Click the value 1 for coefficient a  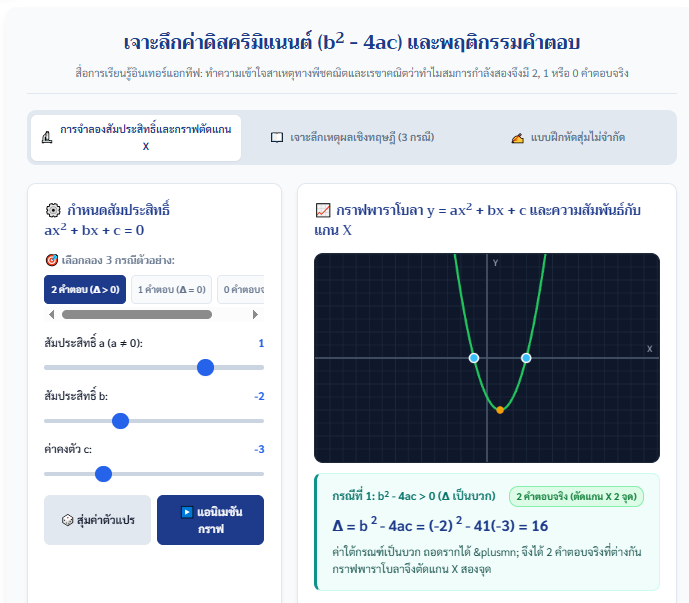[x=261, y=343]
